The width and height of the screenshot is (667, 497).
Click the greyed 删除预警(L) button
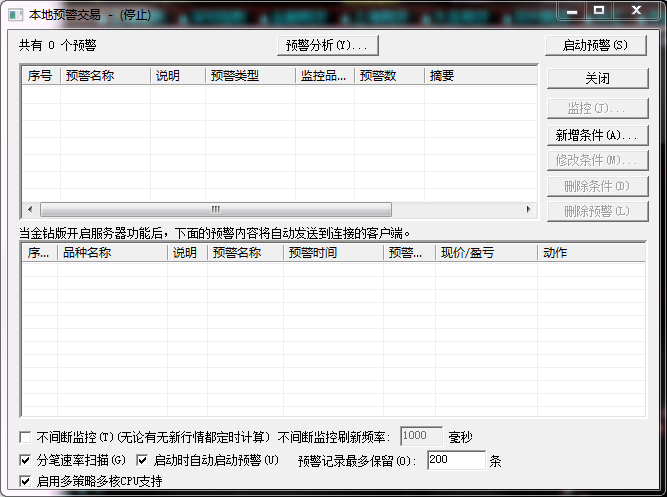tap(598, 211)
